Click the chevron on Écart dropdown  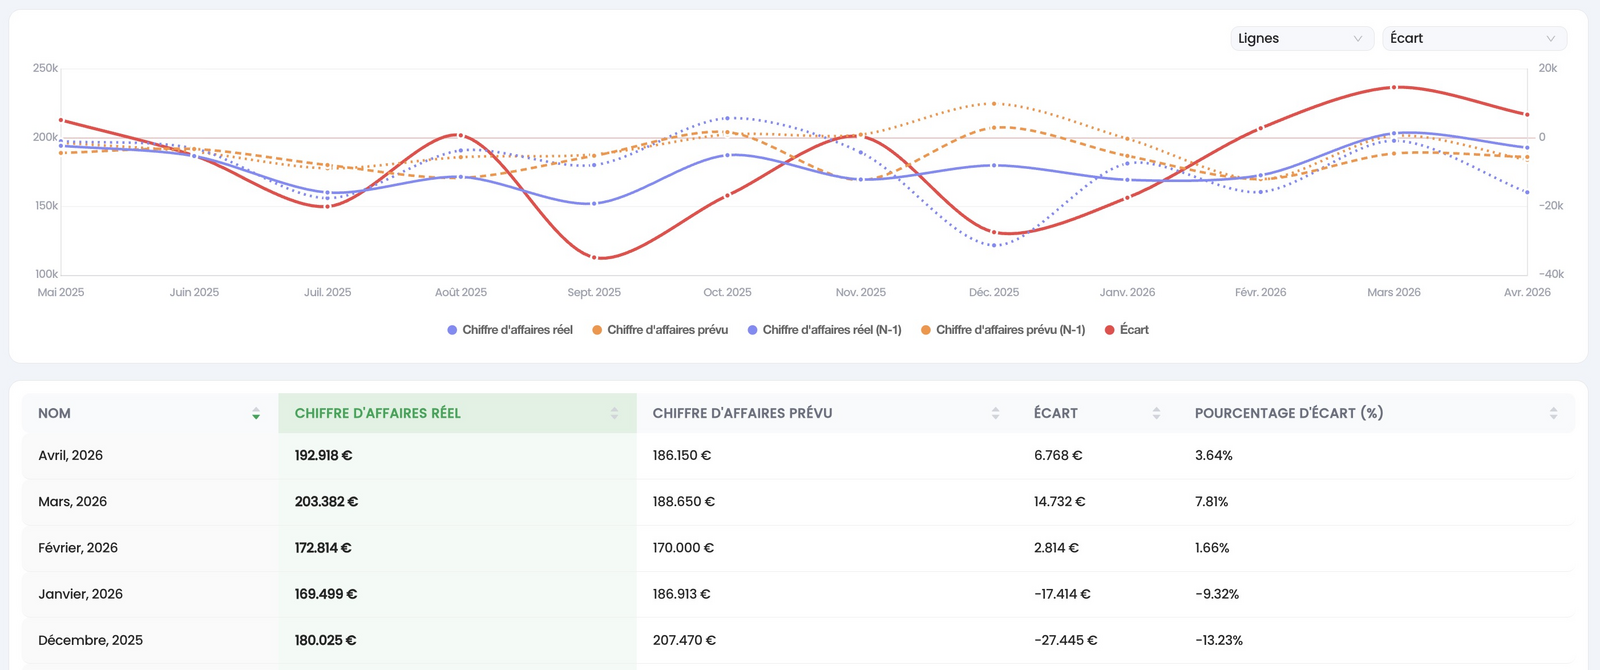[x=1551, y=39]
